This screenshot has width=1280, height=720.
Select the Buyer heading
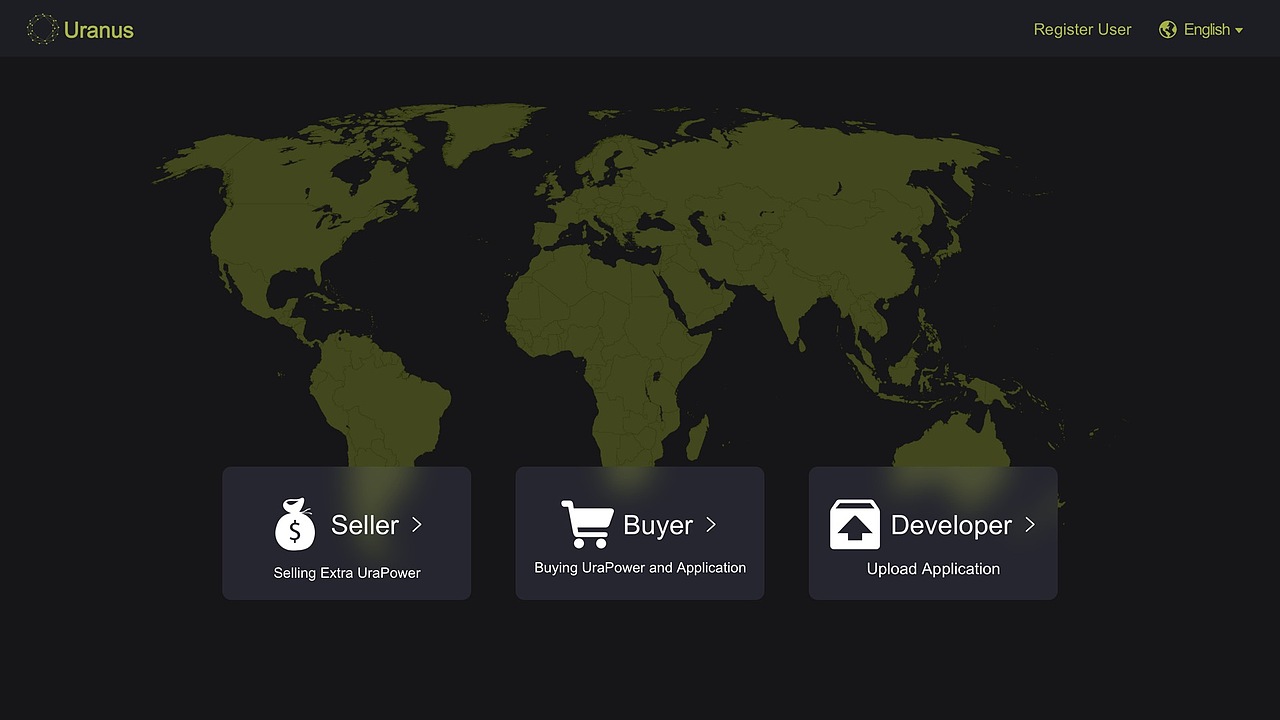[658, 525]
